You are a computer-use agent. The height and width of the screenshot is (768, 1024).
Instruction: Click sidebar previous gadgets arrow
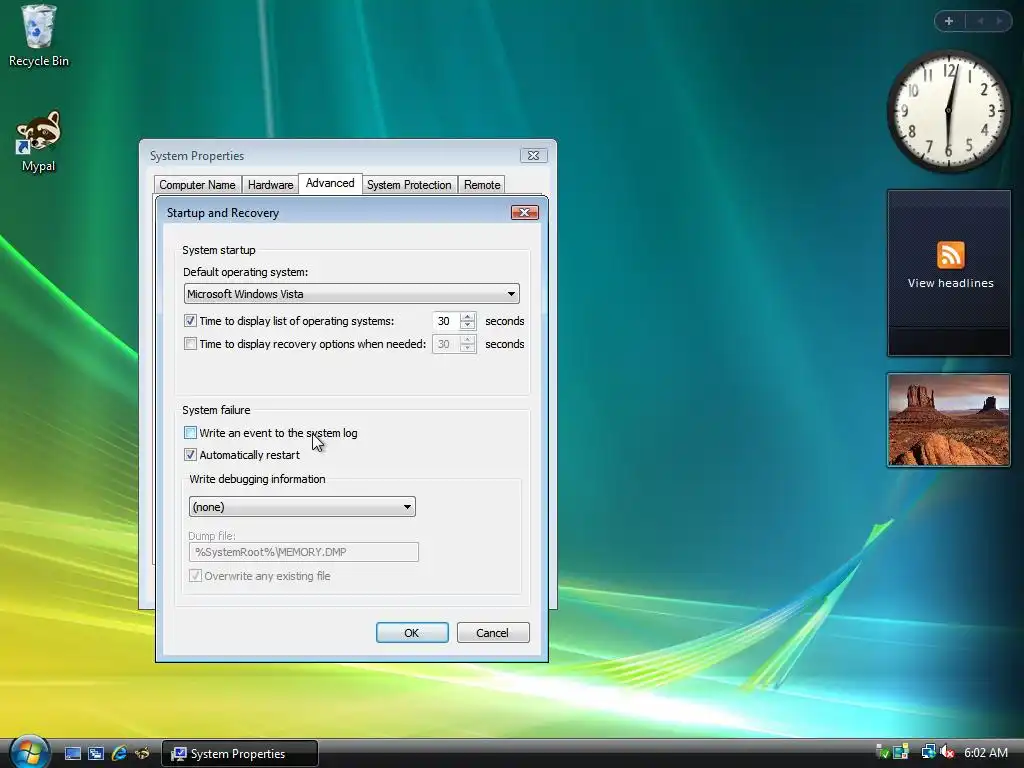pos(980,21)
